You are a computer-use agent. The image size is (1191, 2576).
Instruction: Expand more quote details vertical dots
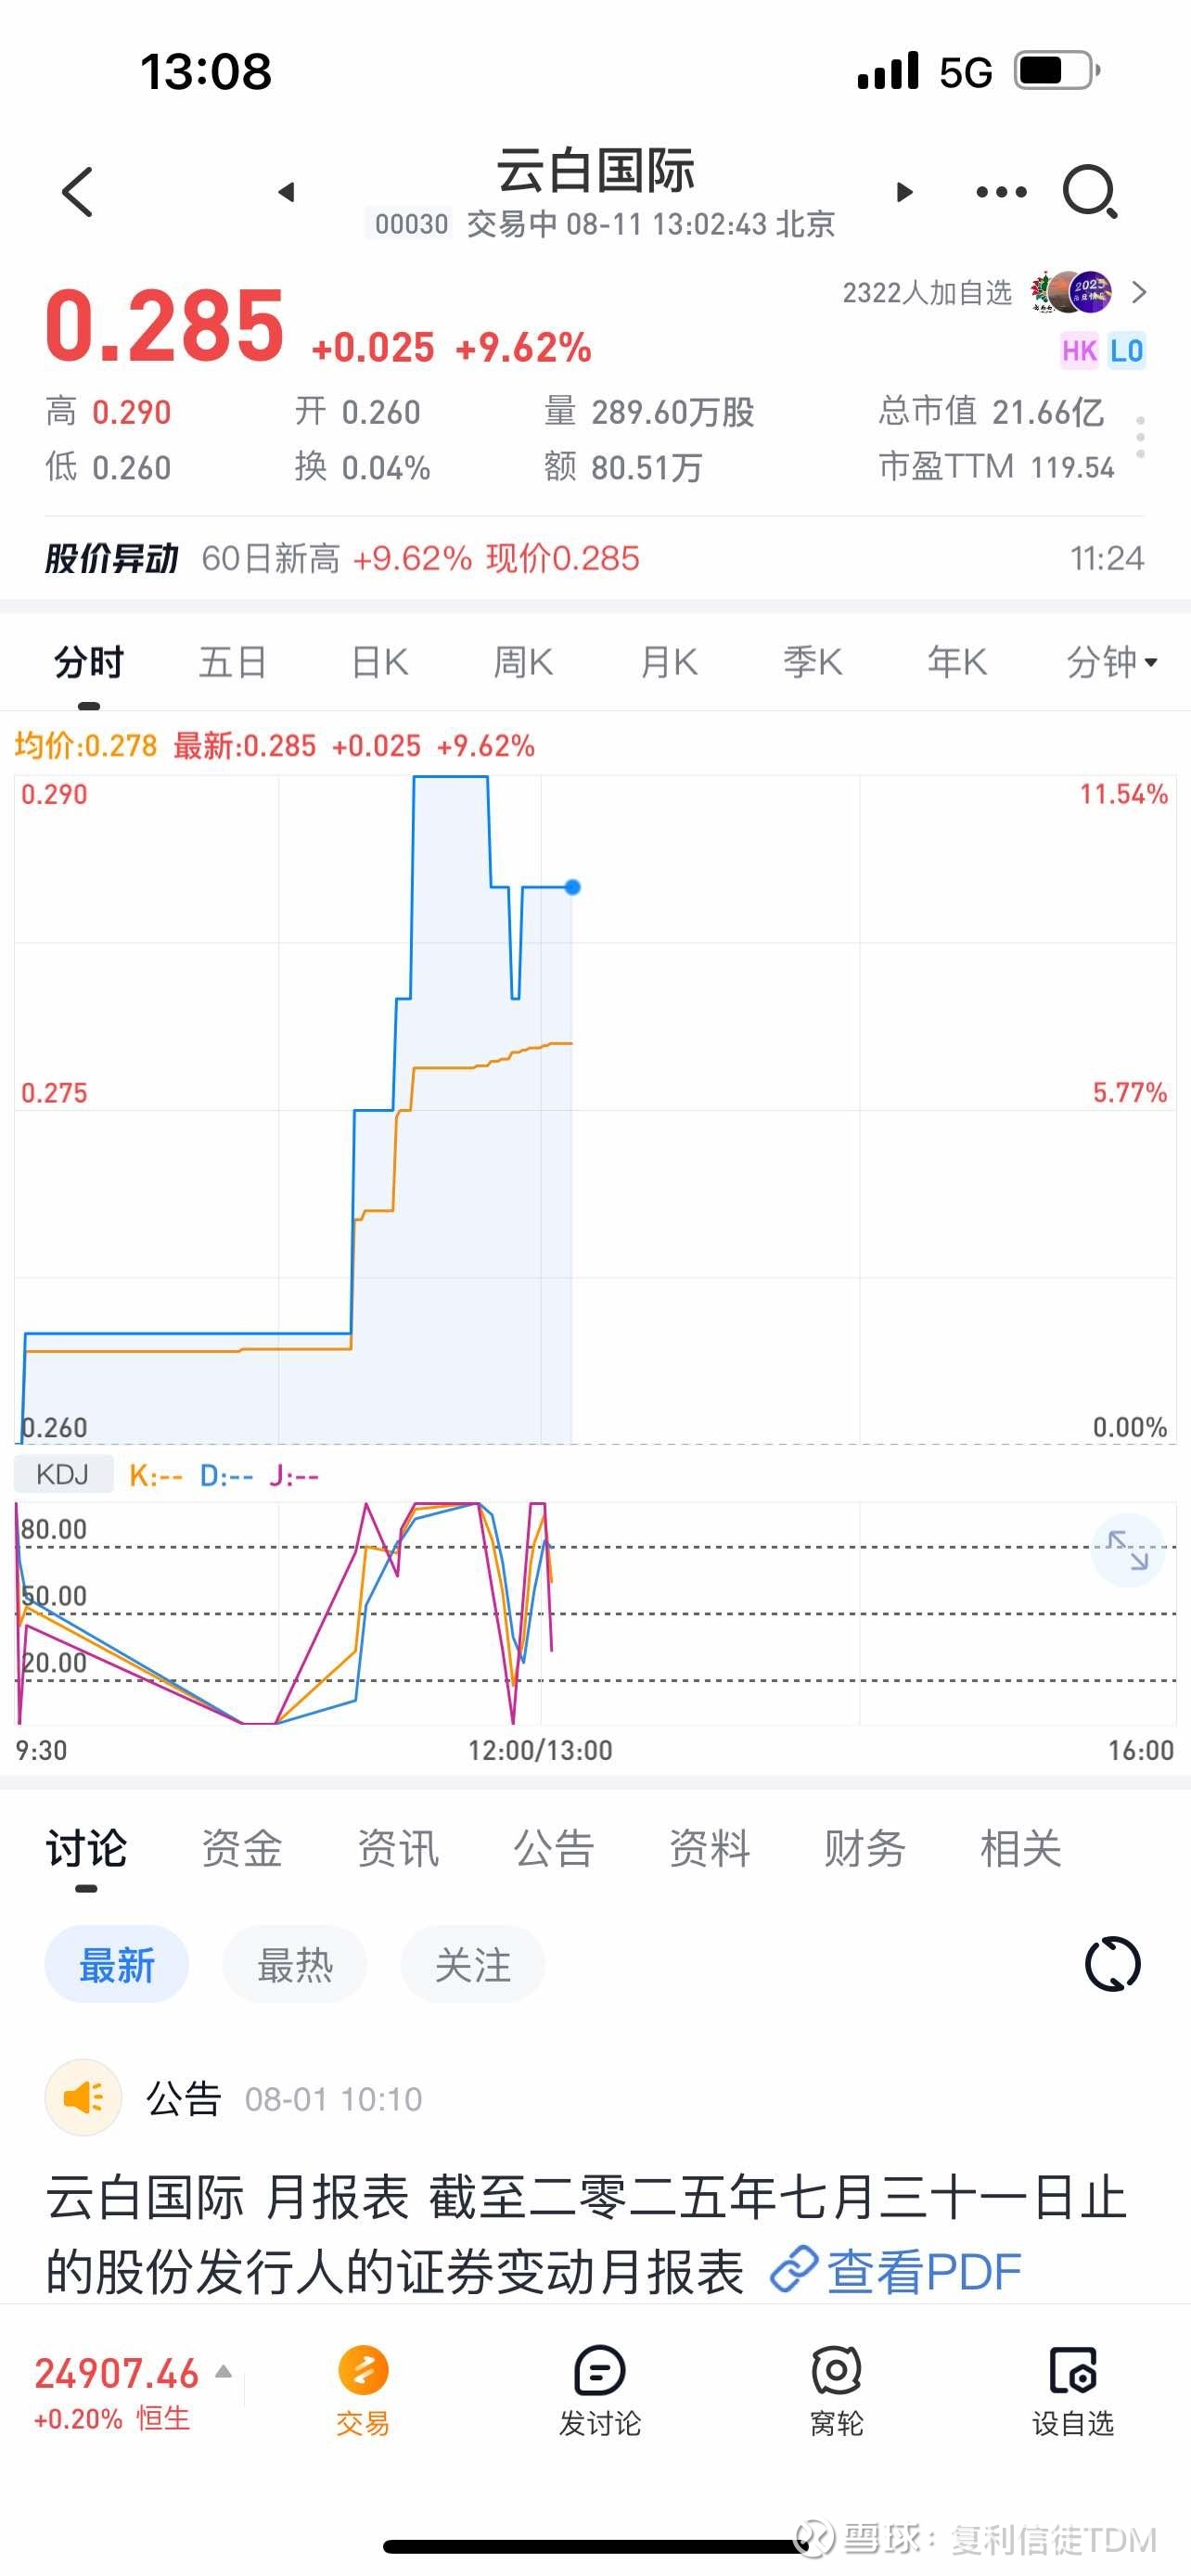(1140, 438)
